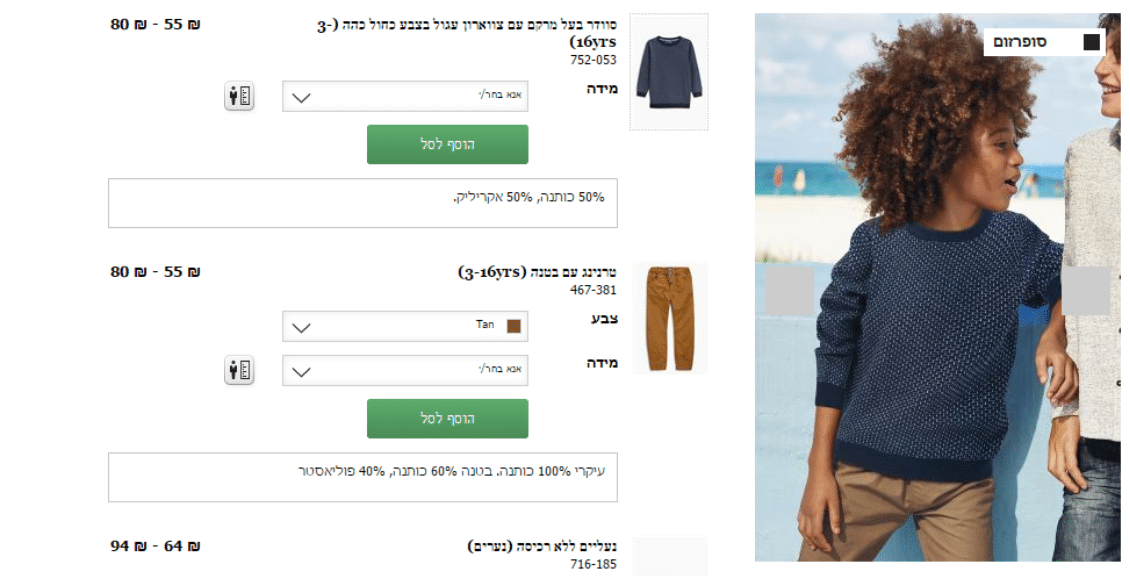Click the 50% כותנה composition text box
The image size is (1130, 576).
[362, 203]
